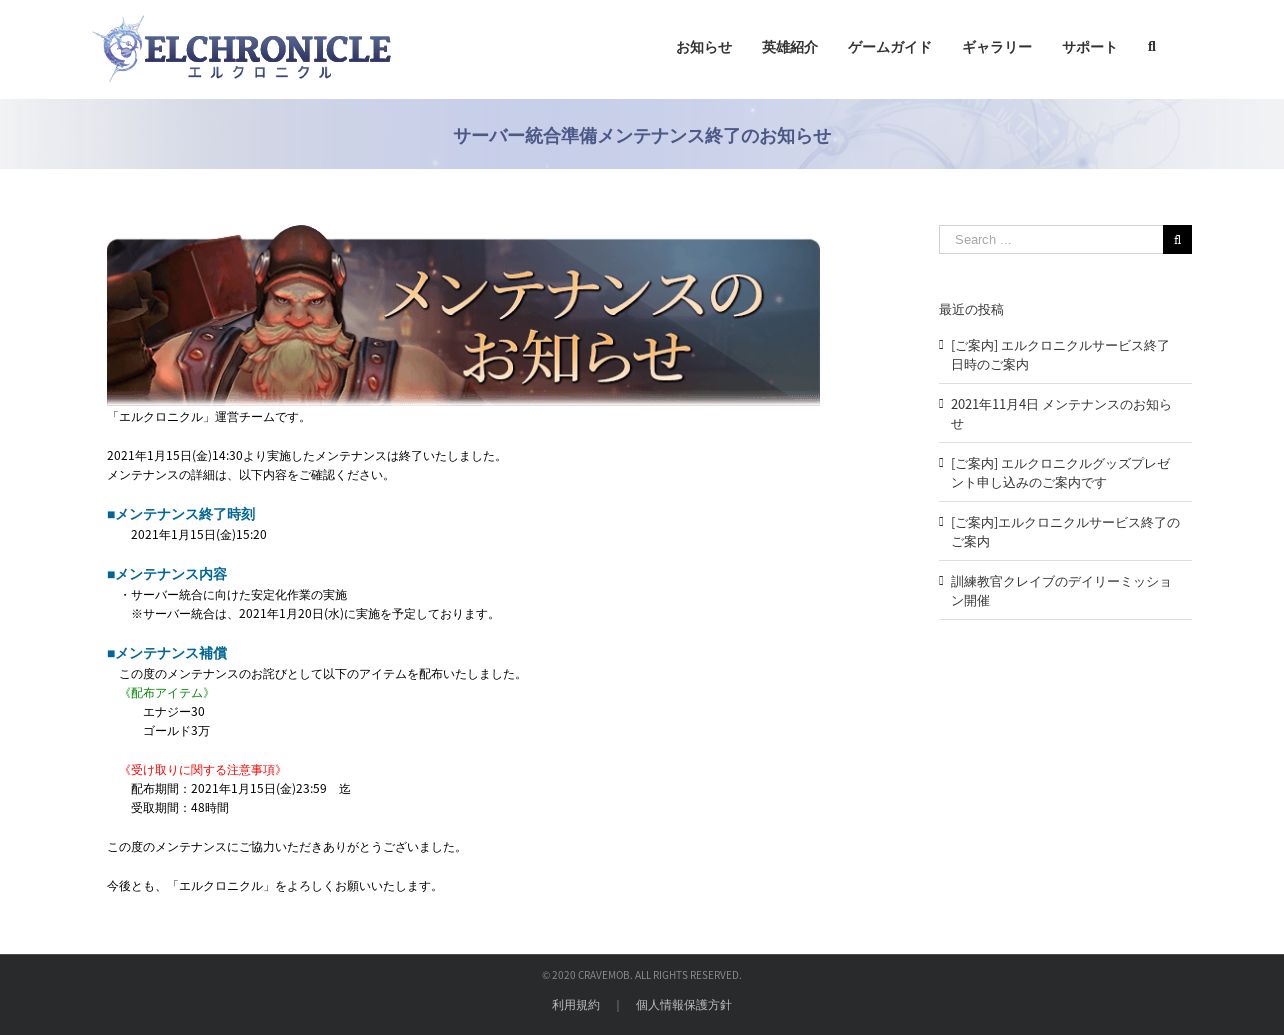This screenshot has width=1284, height=1035.
Task: Focus the sidebar Search input field
Action: pyautogui.click(x=1051, y=239)
